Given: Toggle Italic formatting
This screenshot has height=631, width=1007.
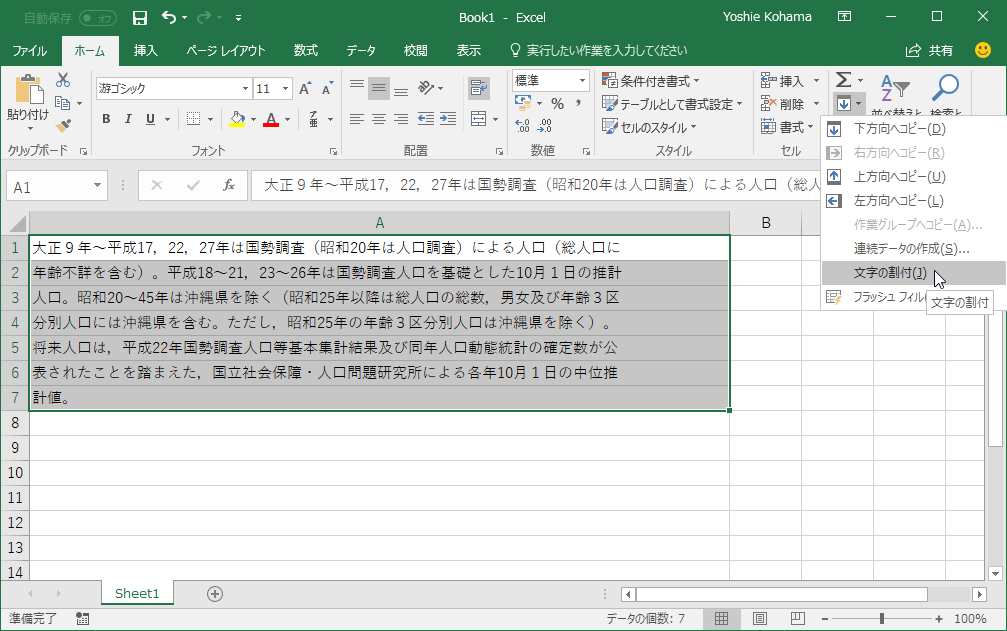Looking at the screenshot, I should (x=128, y=119).
